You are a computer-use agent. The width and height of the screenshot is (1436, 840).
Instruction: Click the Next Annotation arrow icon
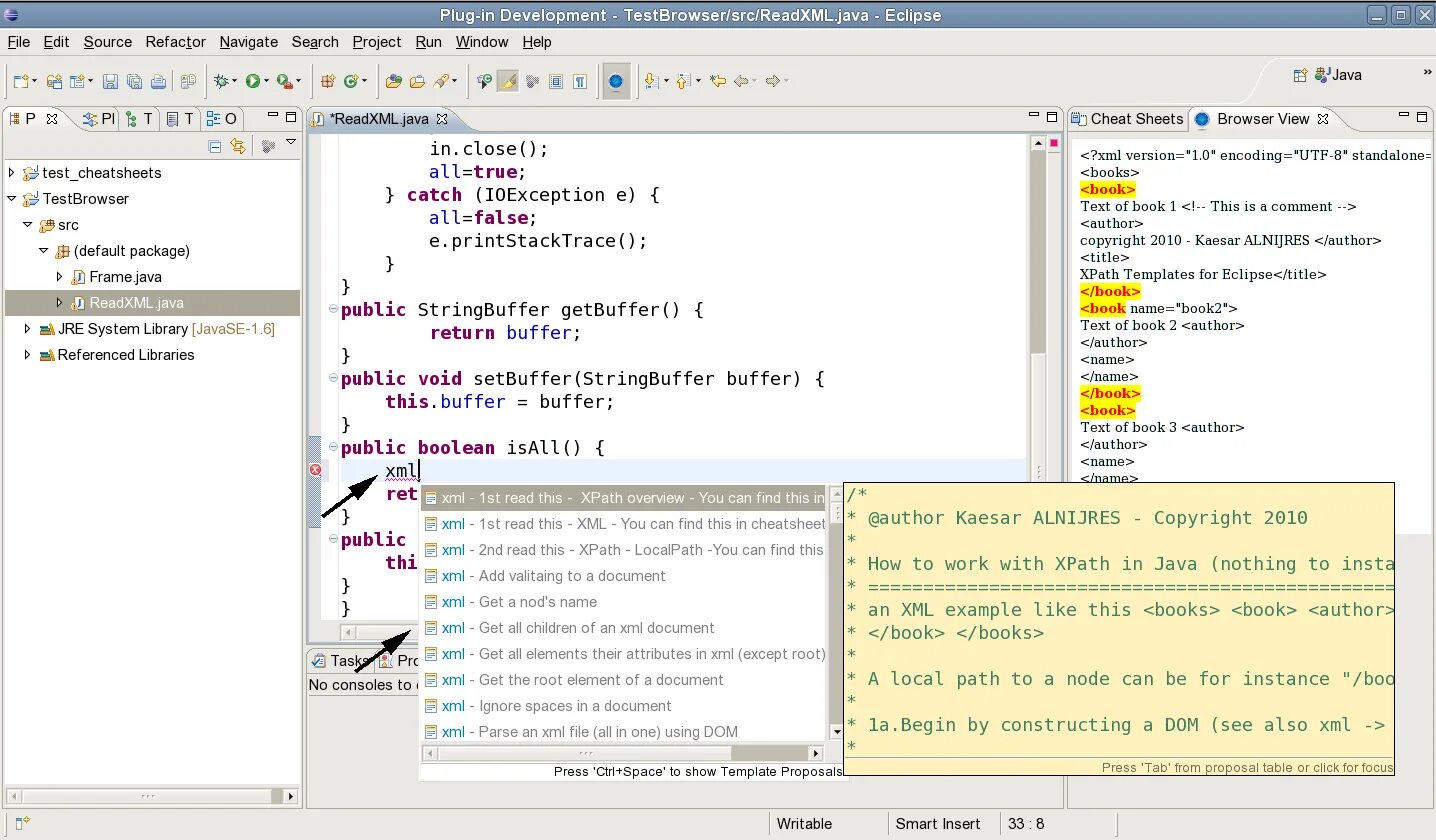651,82
